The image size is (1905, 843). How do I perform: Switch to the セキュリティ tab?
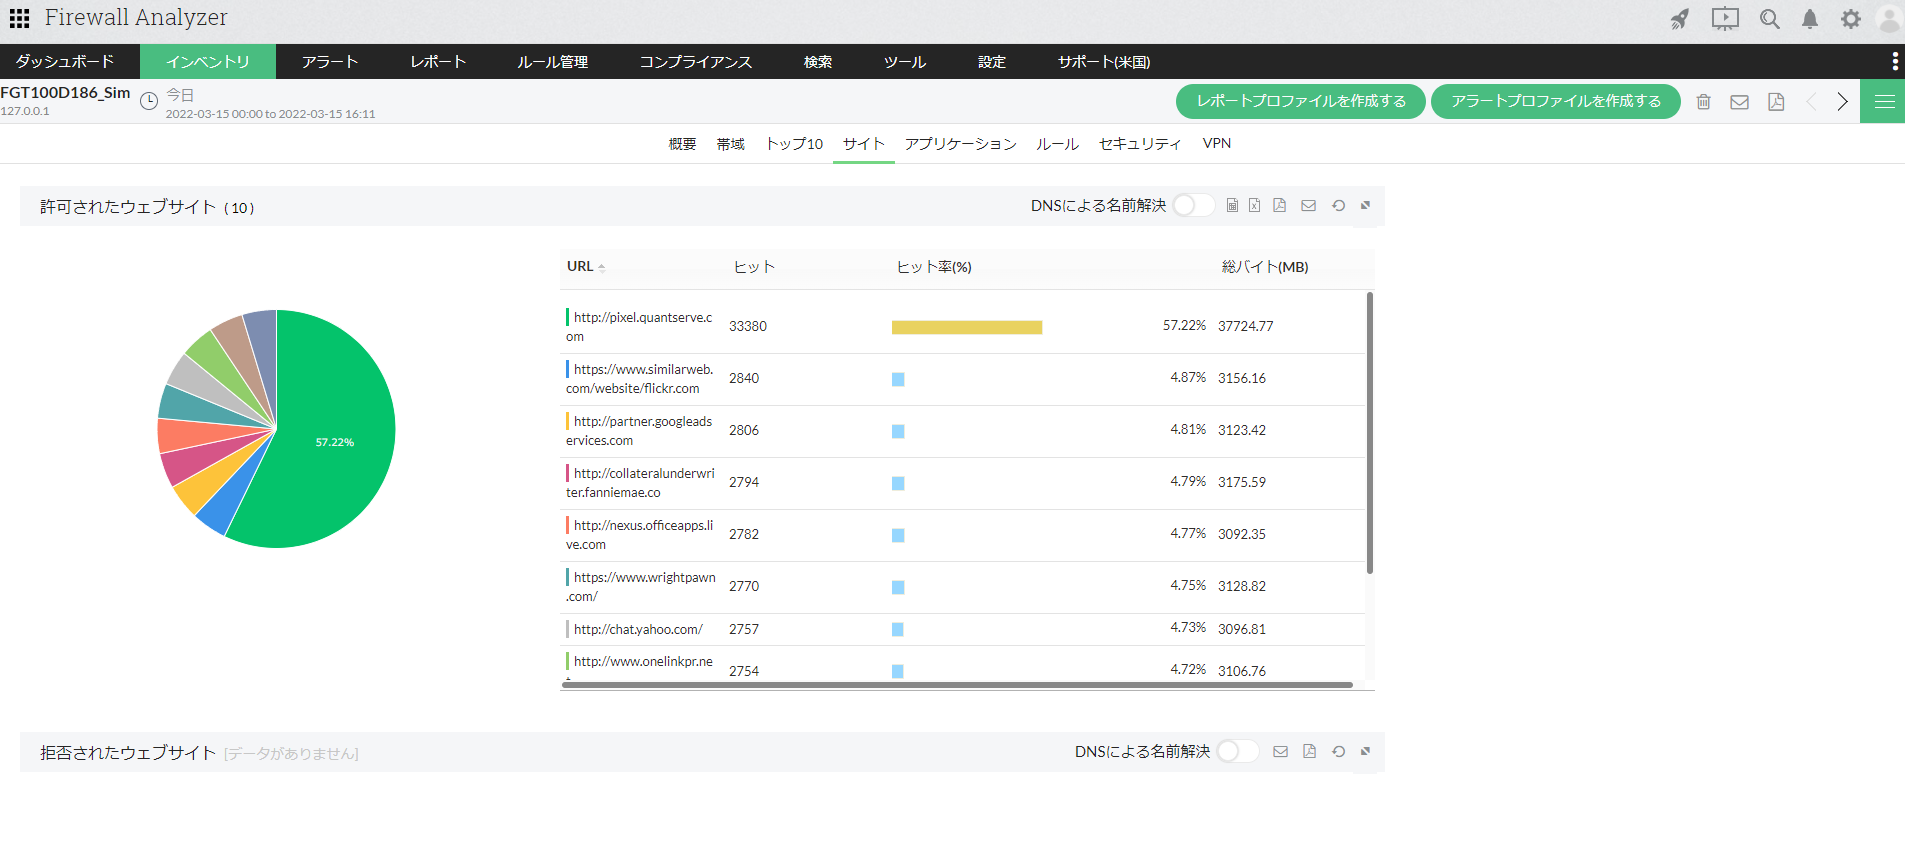click(1139, 144)
